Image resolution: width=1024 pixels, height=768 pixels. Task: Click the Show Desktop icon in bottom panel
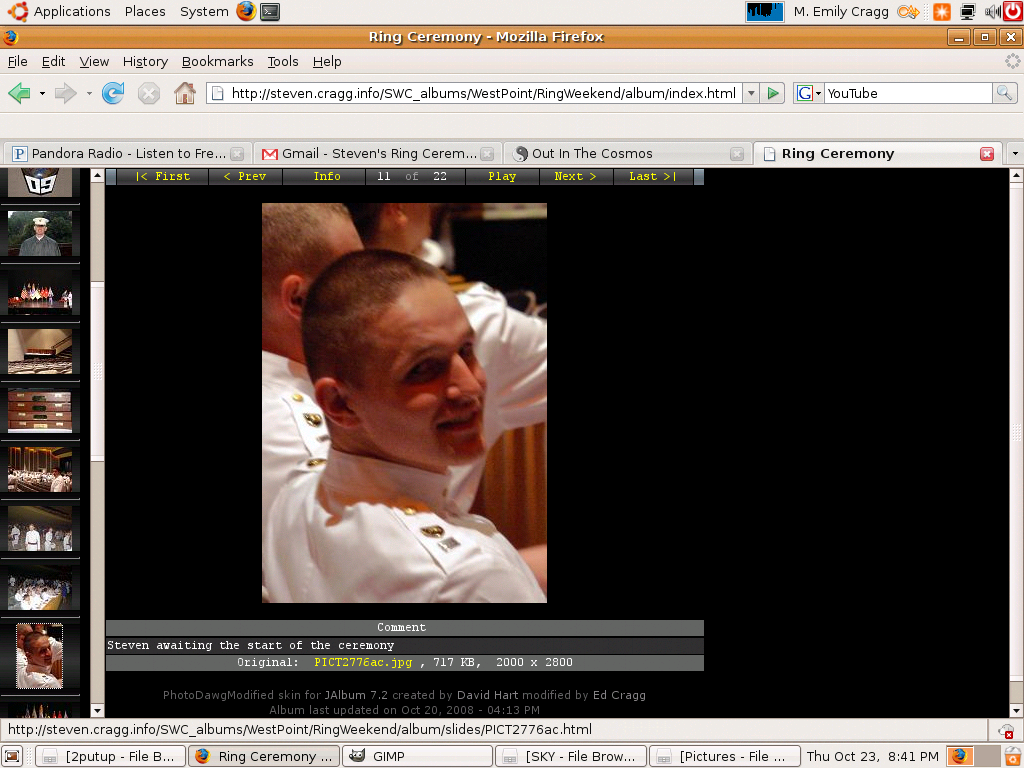[12, 756]
